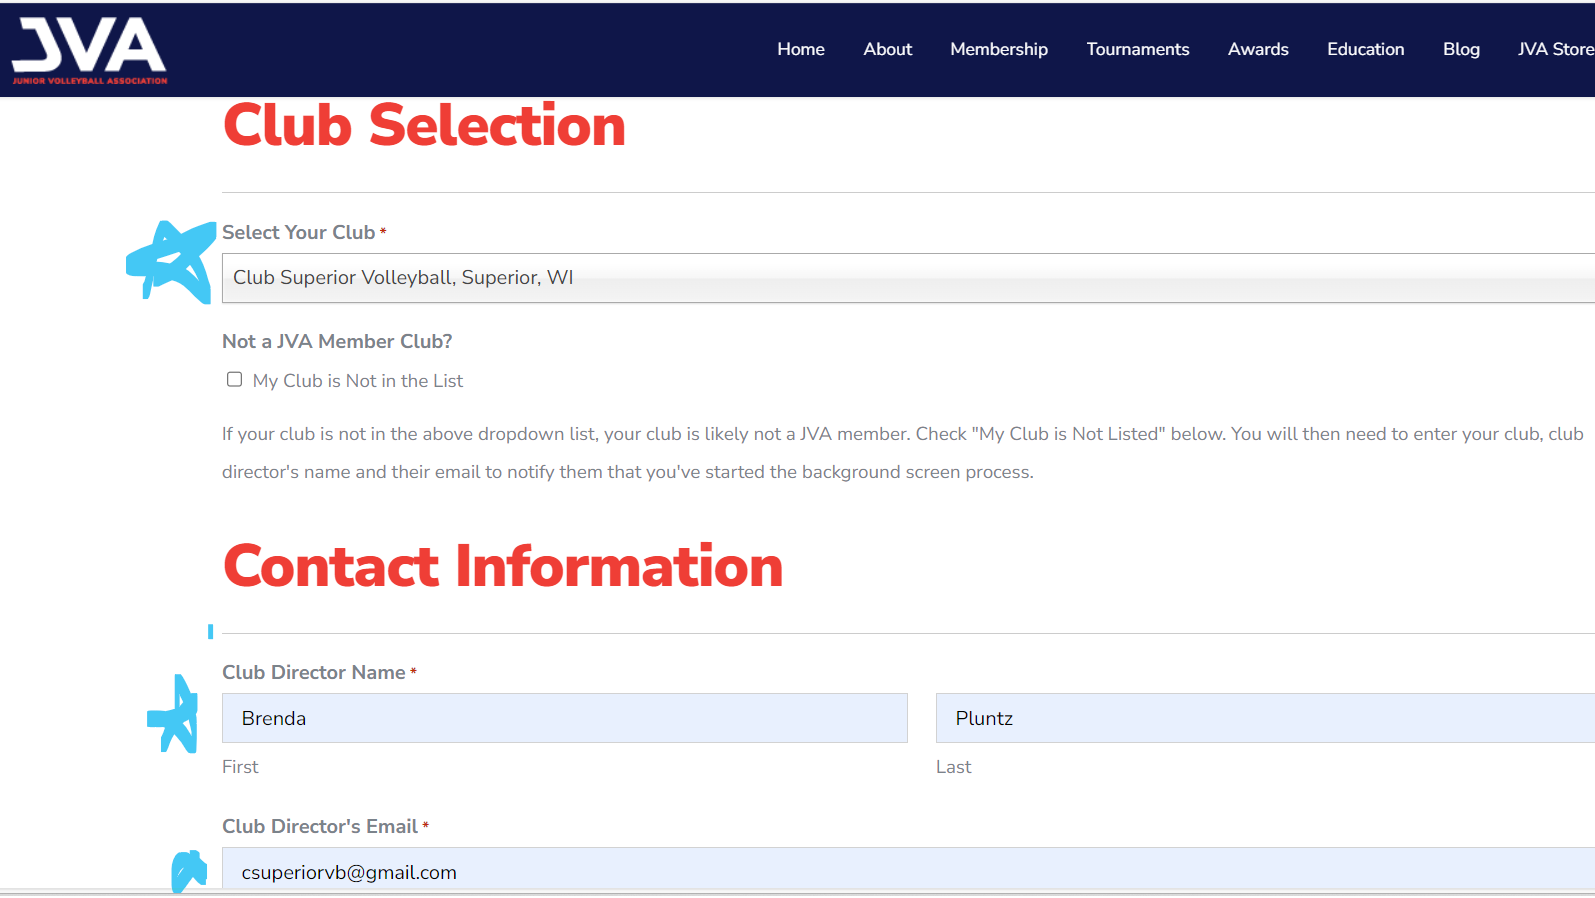Click the First sublabel under name field
The width and height of the screenshot is (1595, 898).
pyautogui.click(x=240, y=767)
